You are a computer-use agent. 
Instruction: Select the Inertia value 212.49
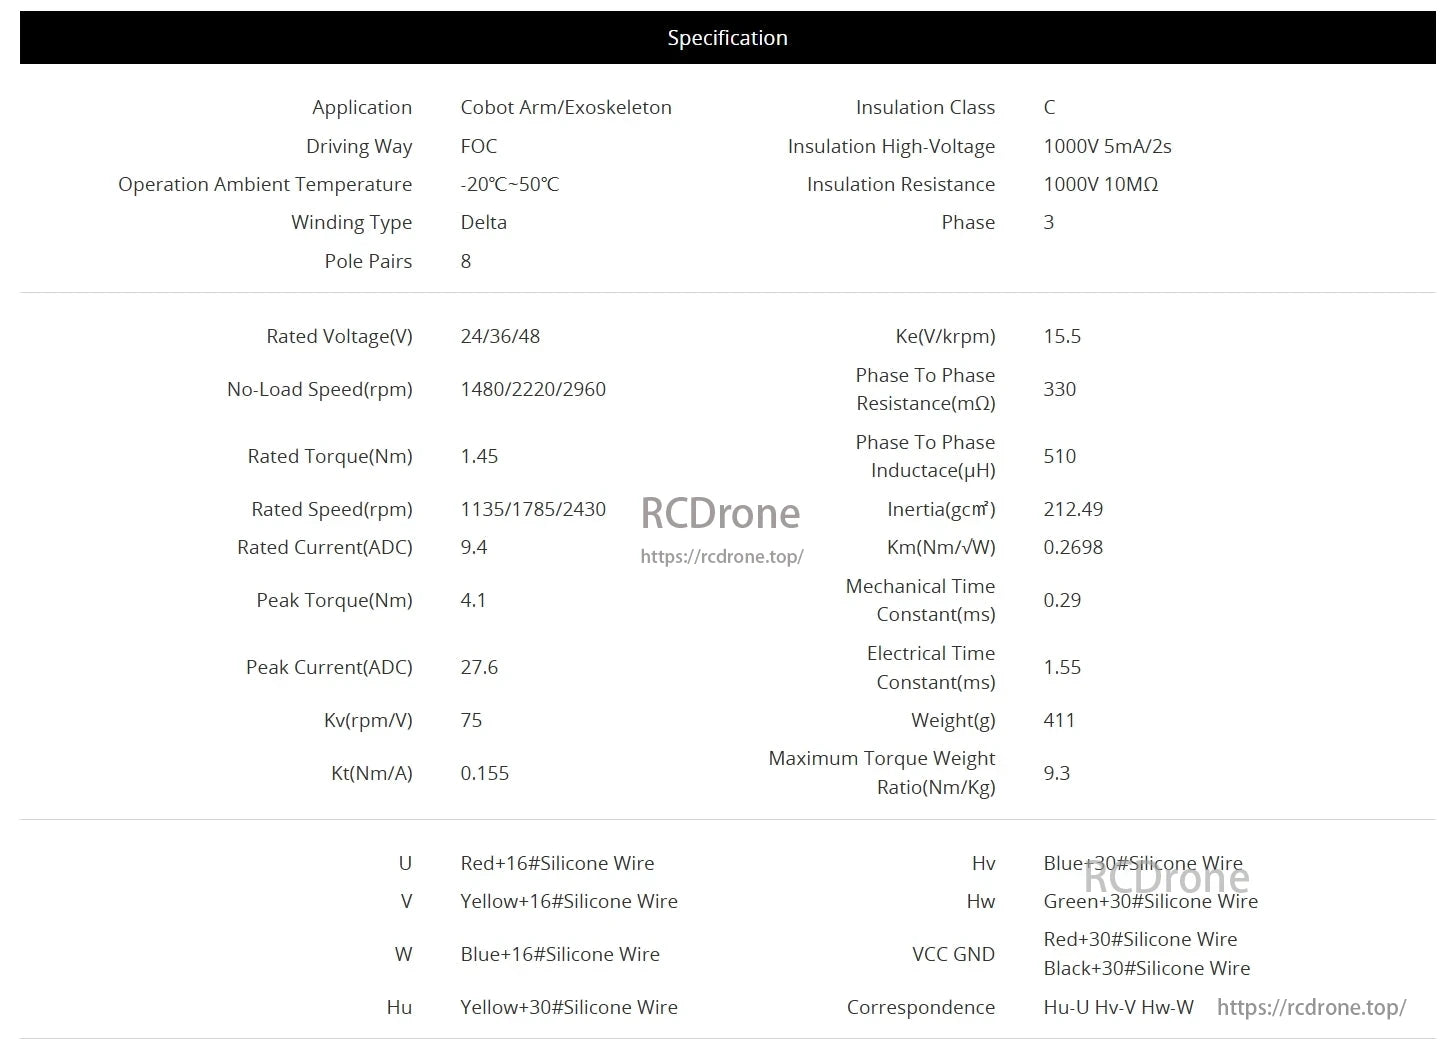tap(1073, 509)
